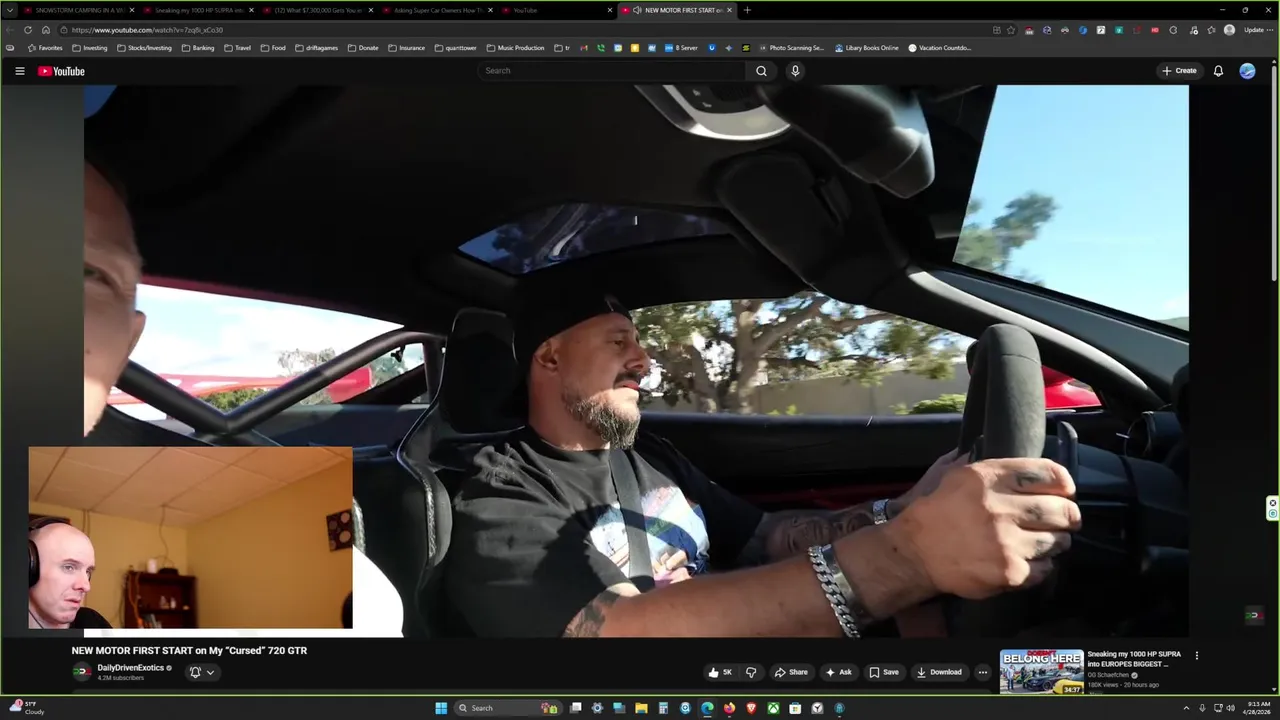Screen dimensions: 1280x720
Task: Open the Travel bookmarks folder
Action: tap(238, 48)
